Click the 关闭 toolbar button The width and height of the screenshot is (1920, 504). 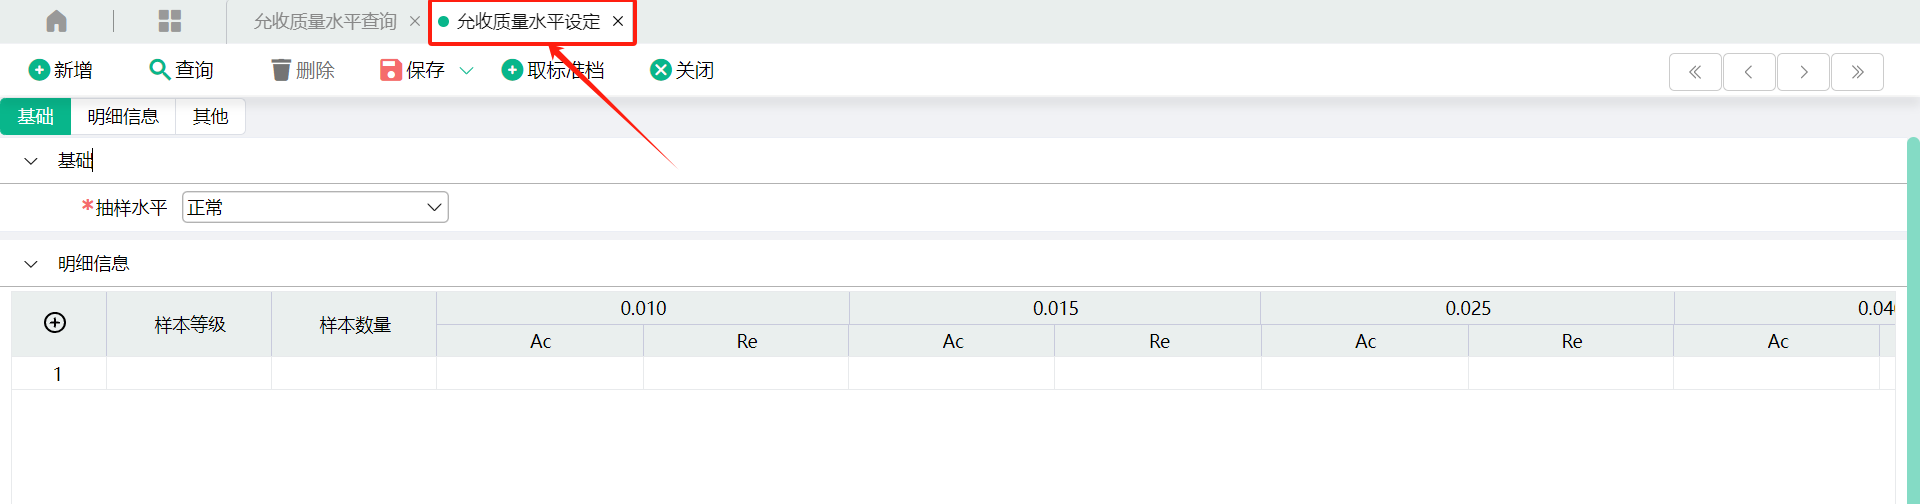(682, 70)
